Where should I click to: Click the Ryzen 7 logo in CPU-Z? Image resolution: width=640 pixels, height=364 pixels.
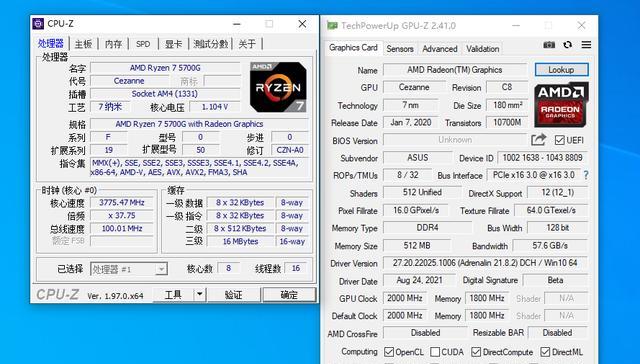[x=278, y=87]
